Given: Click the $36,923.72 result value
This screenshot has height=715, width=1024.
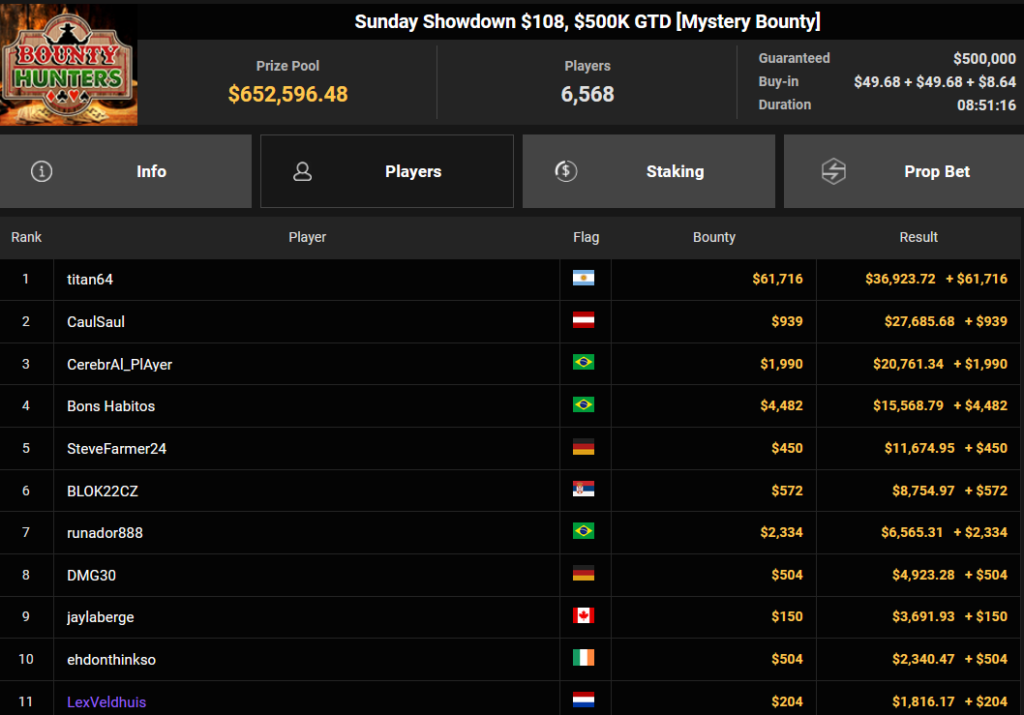Looking at the screenshot, I should pyautogui.click(x=900, y=279).
